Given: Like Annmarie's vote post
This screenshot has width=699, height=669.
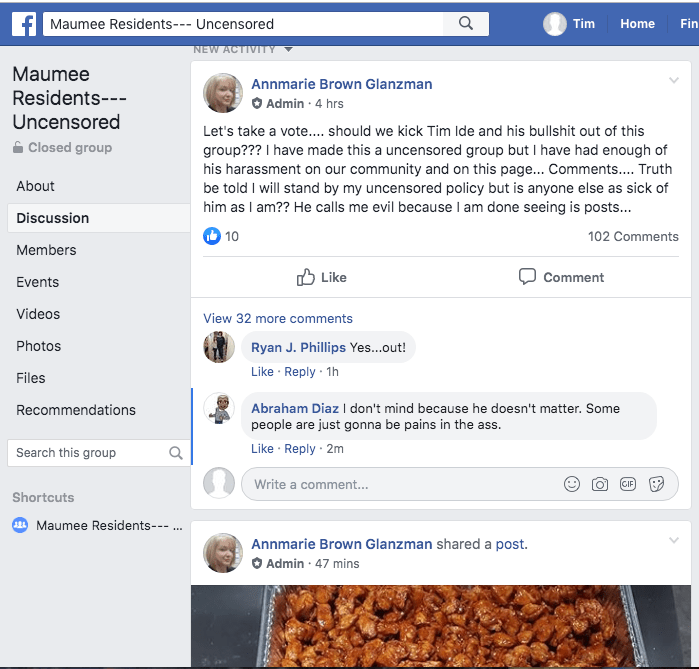Looking at the screenshot, I should pos(322,277).
